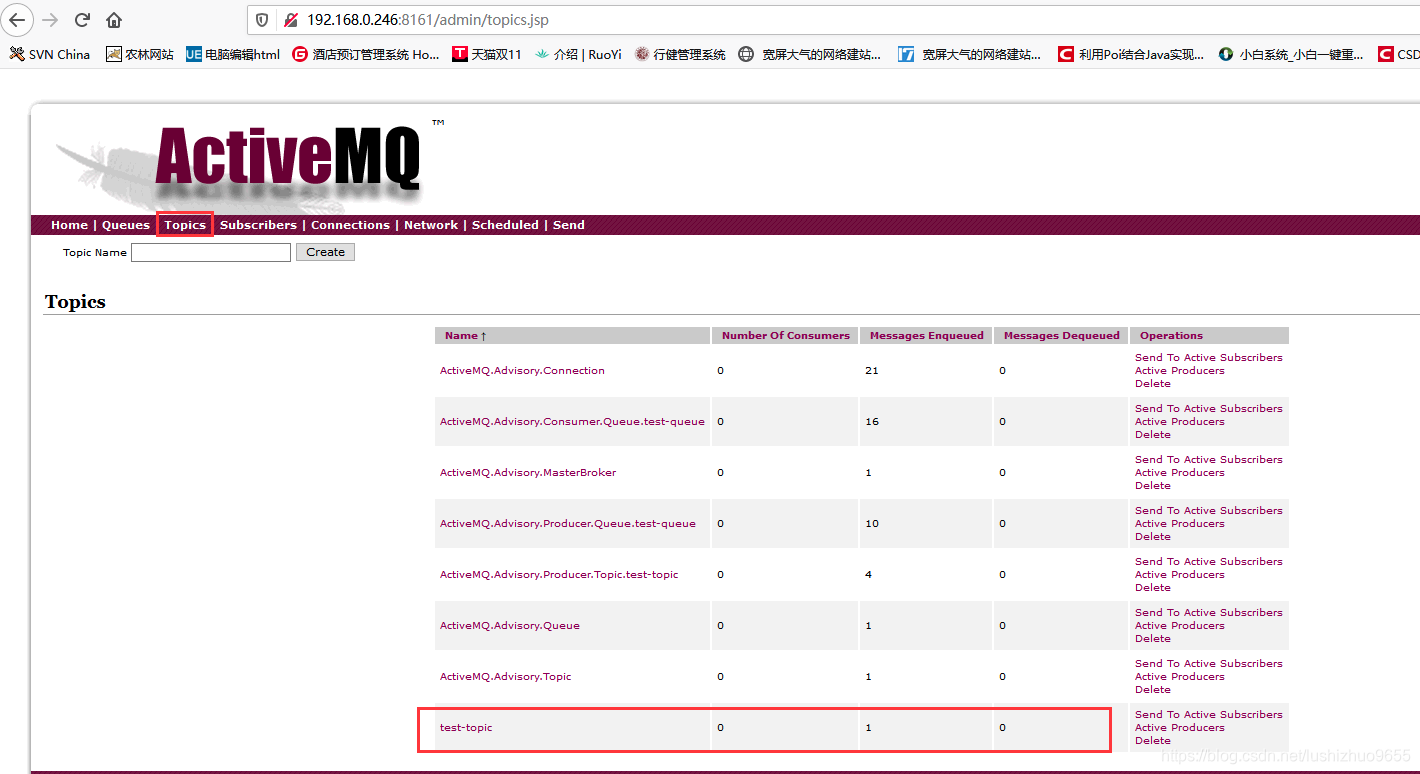Delete the ActiveMQ.Advisory.Topic topic
This screenshot has height=774, width=1420.
(x=1153, y=690)
